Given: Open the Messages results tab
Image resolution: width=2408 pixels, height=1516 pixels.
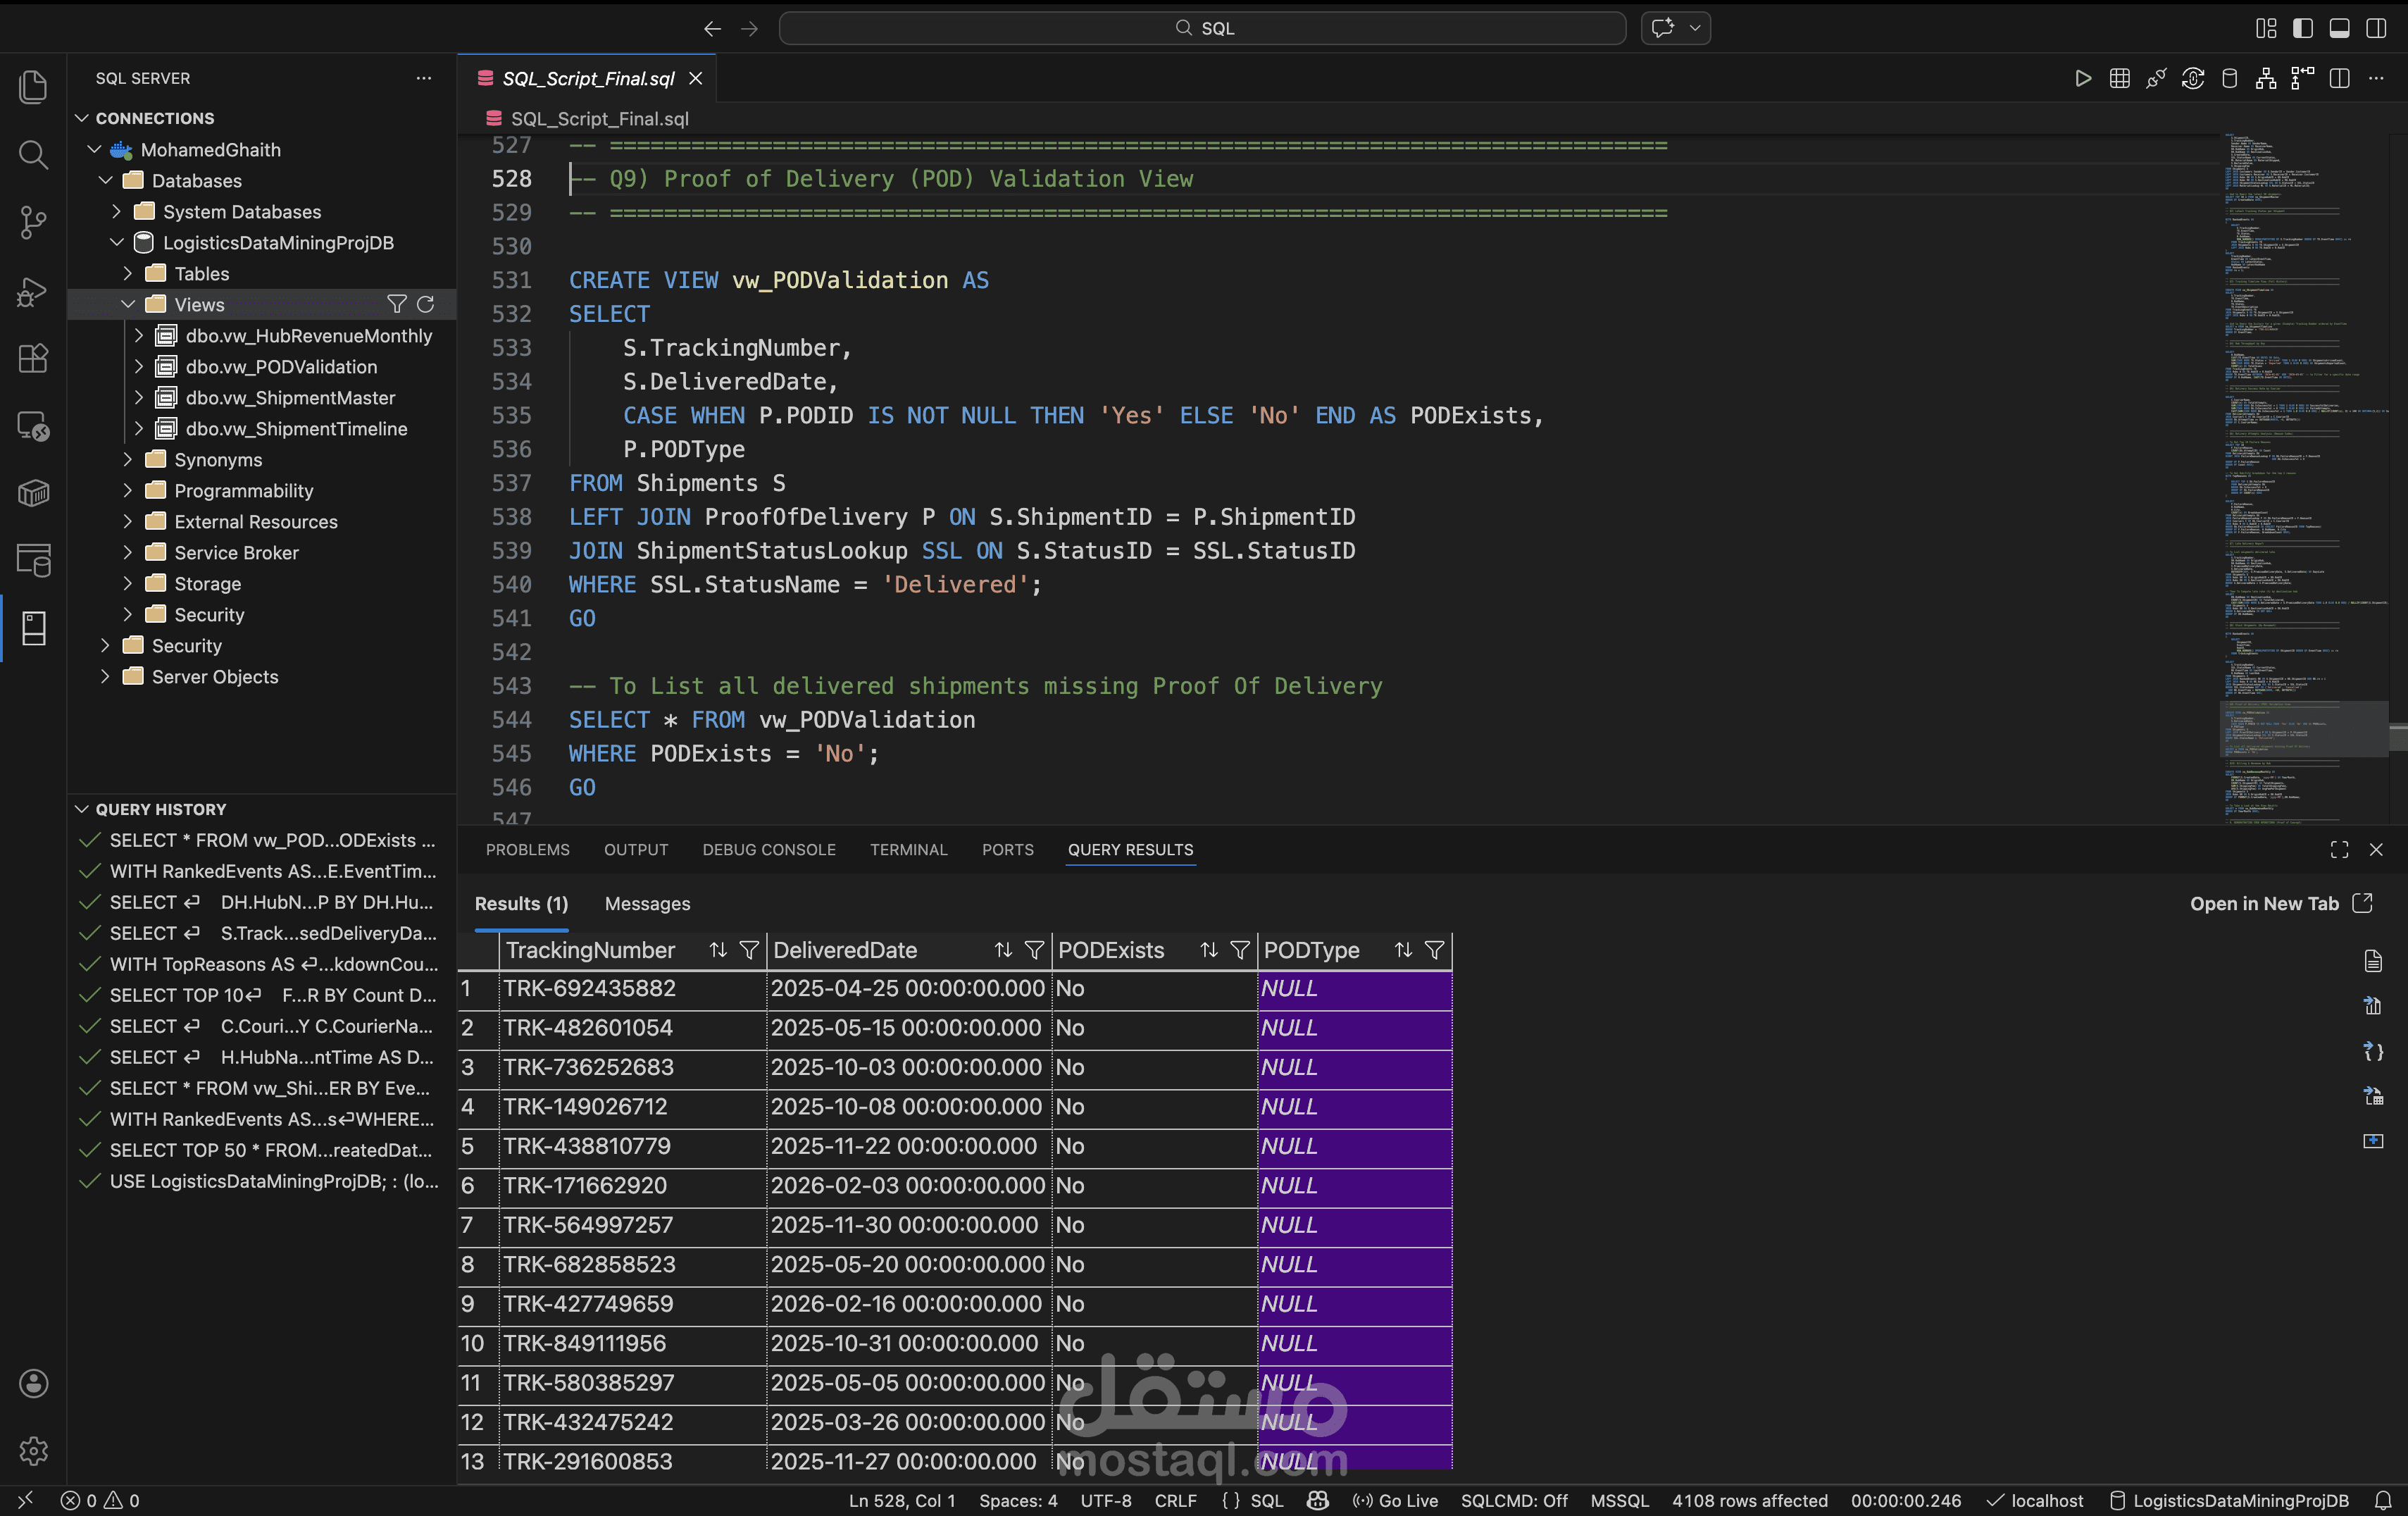Looking at the screenshot, I should point(647,903).
